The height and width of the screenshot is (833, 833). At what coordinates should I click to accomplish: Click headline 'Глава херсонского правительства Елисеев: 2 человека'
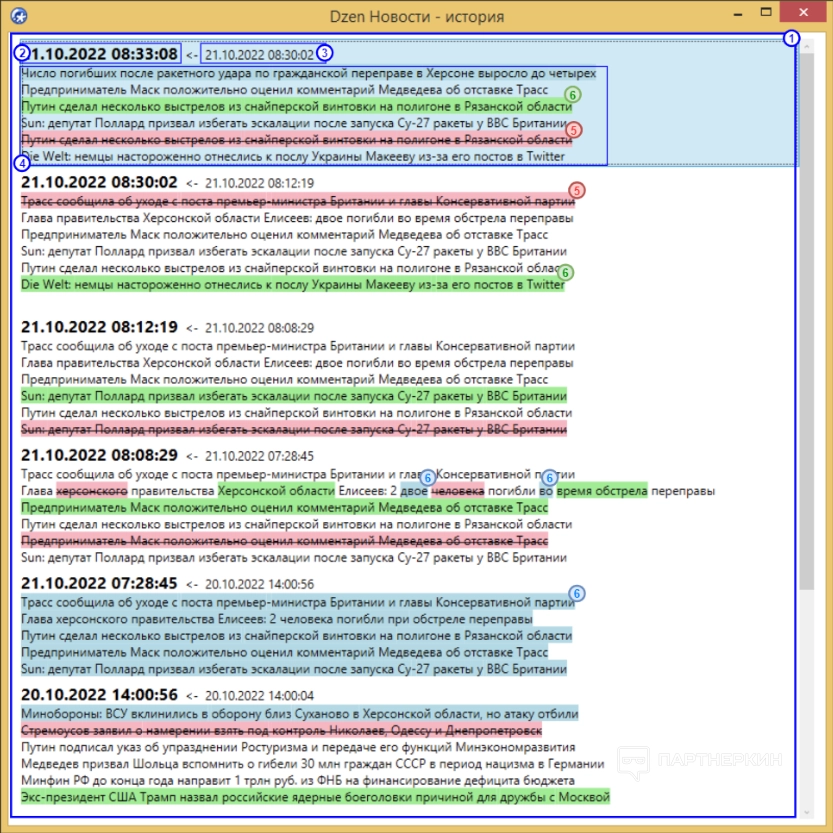[276, 619]
